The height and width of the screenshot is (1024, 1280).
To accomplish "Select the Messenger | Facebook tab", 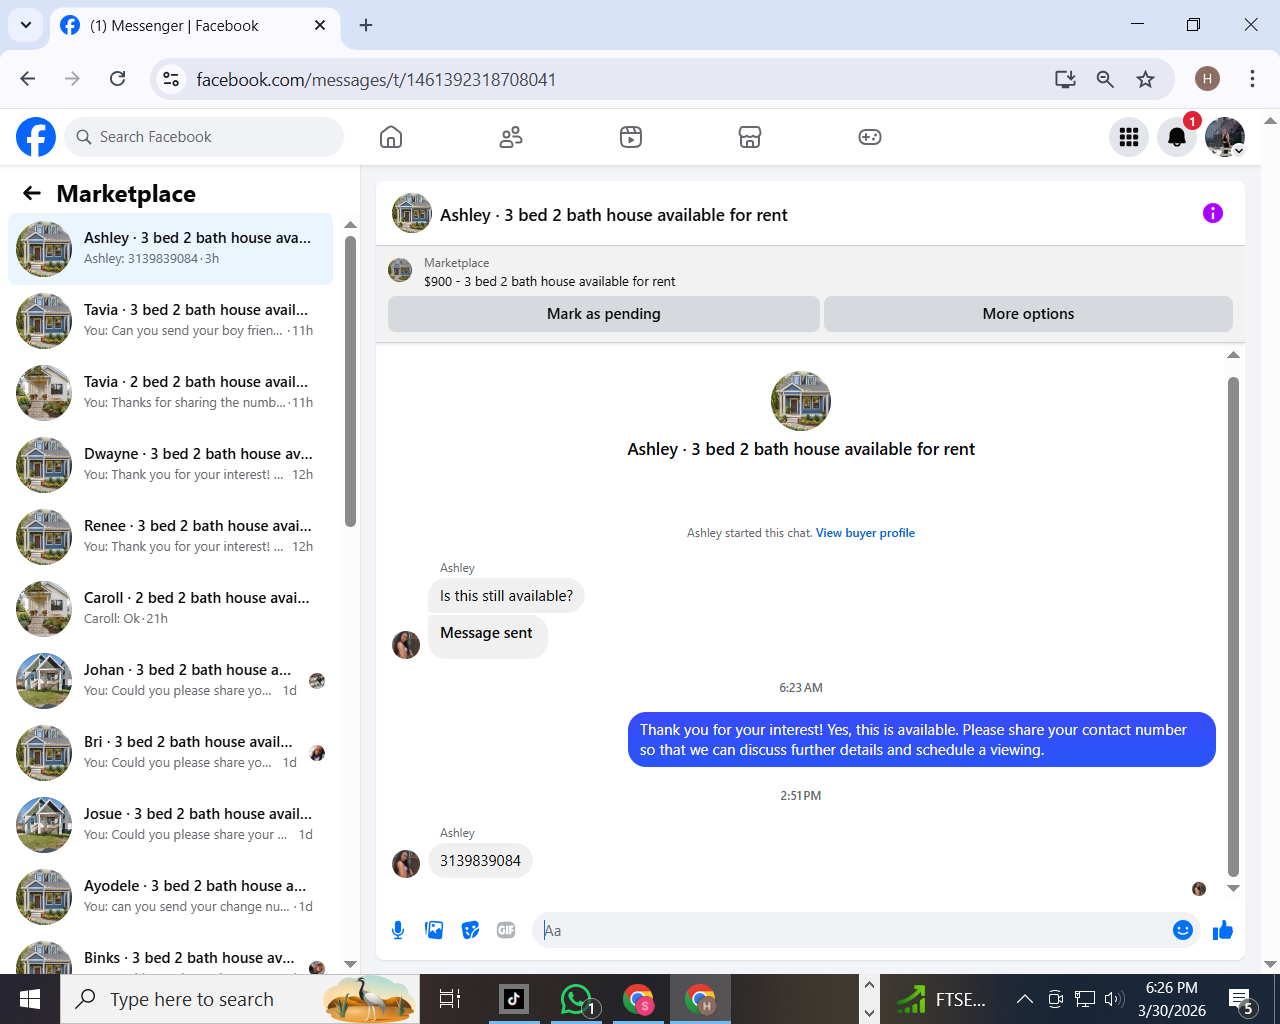I will 194,25.
